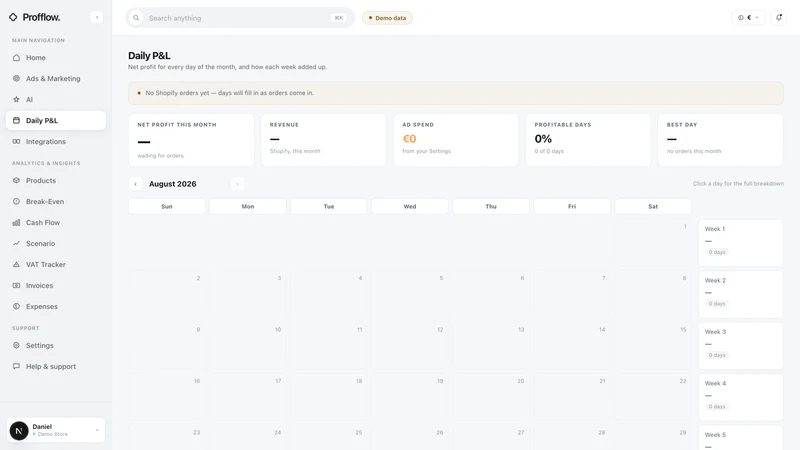Image resolution: width=800 pixels, height=450 pixels.
Task: Click the Scenario trend line icon
Action: click(x=16, y=243)
